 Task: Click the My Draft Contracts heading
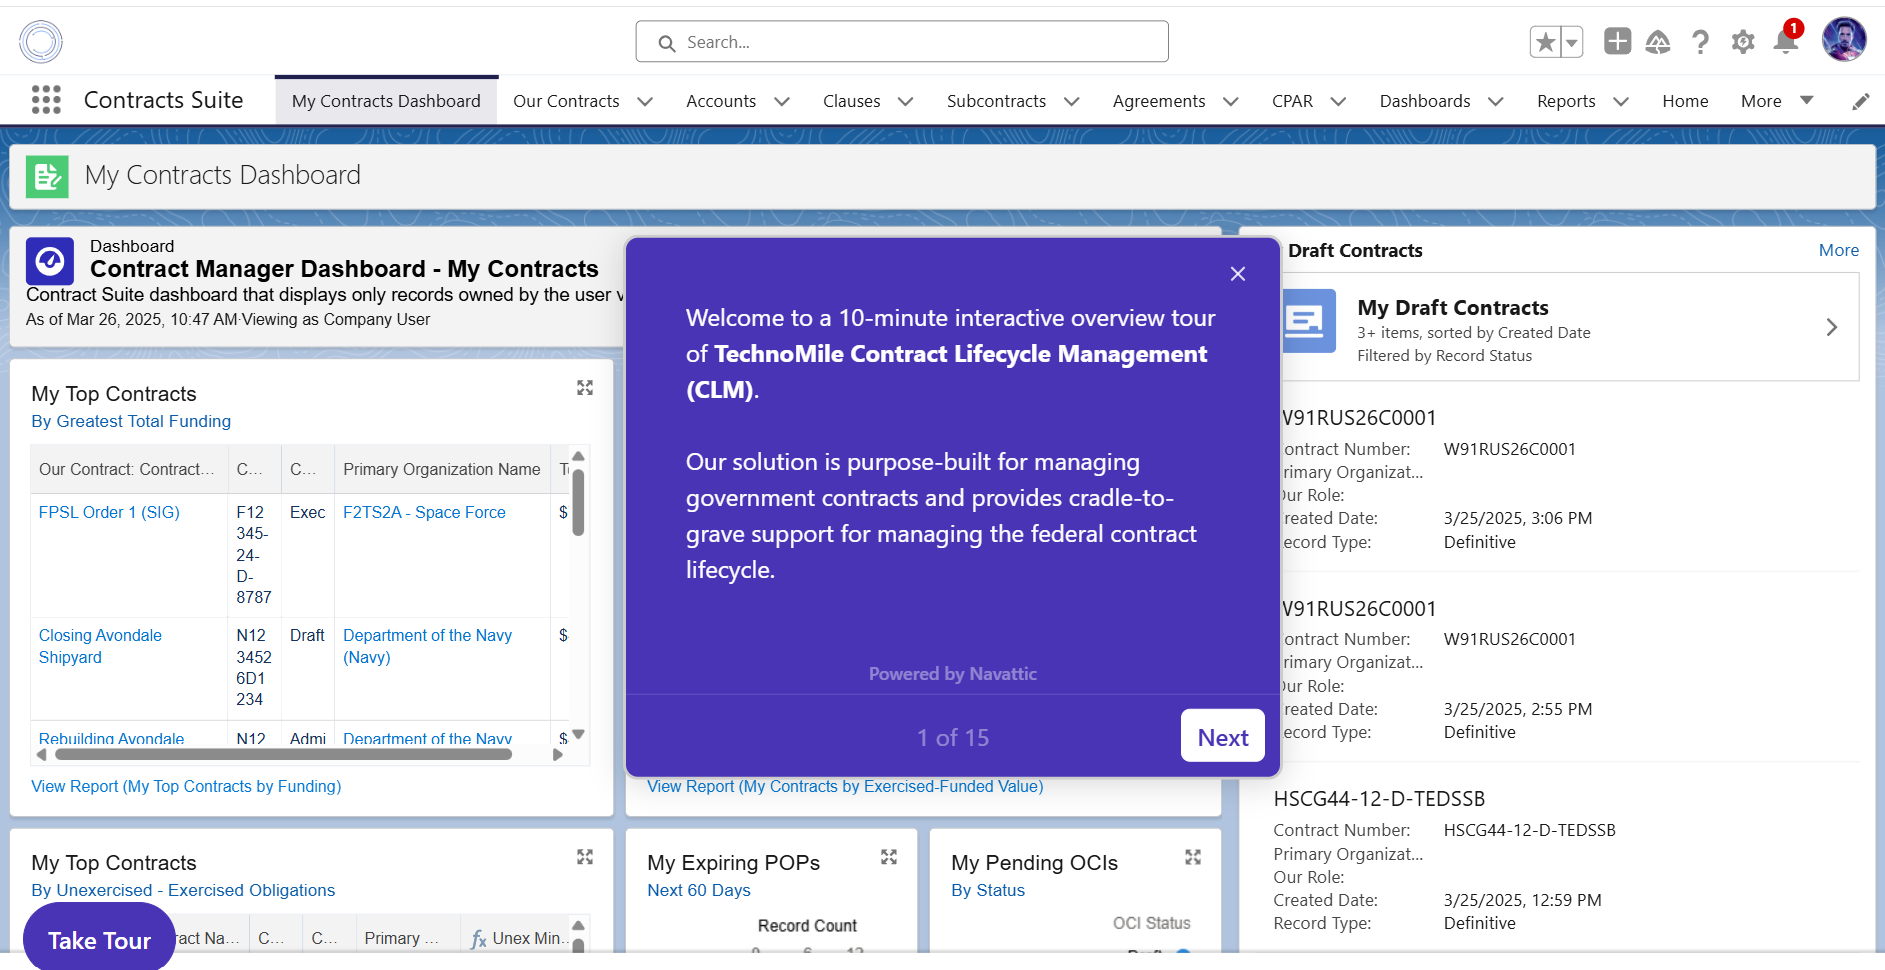click(1453, 308)
